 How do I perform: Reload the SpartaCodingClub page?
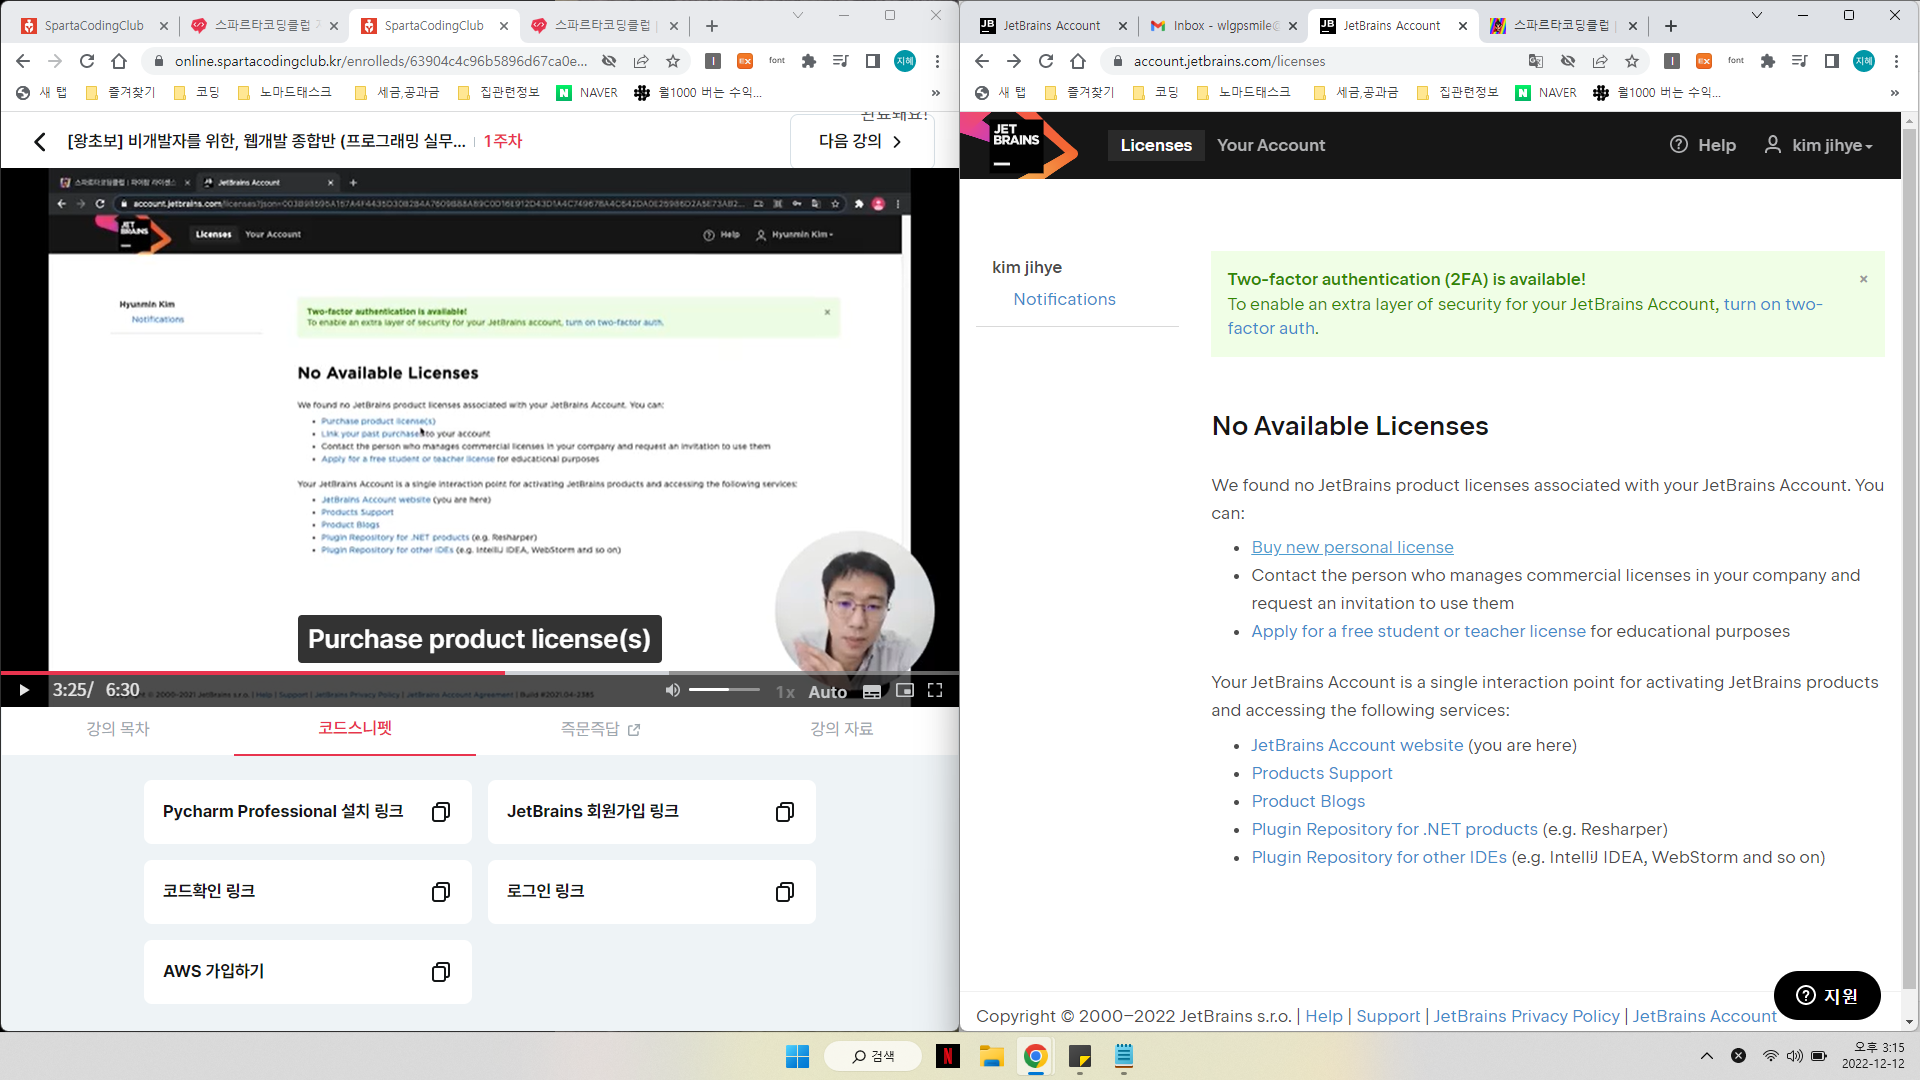[x=87, y=61]
